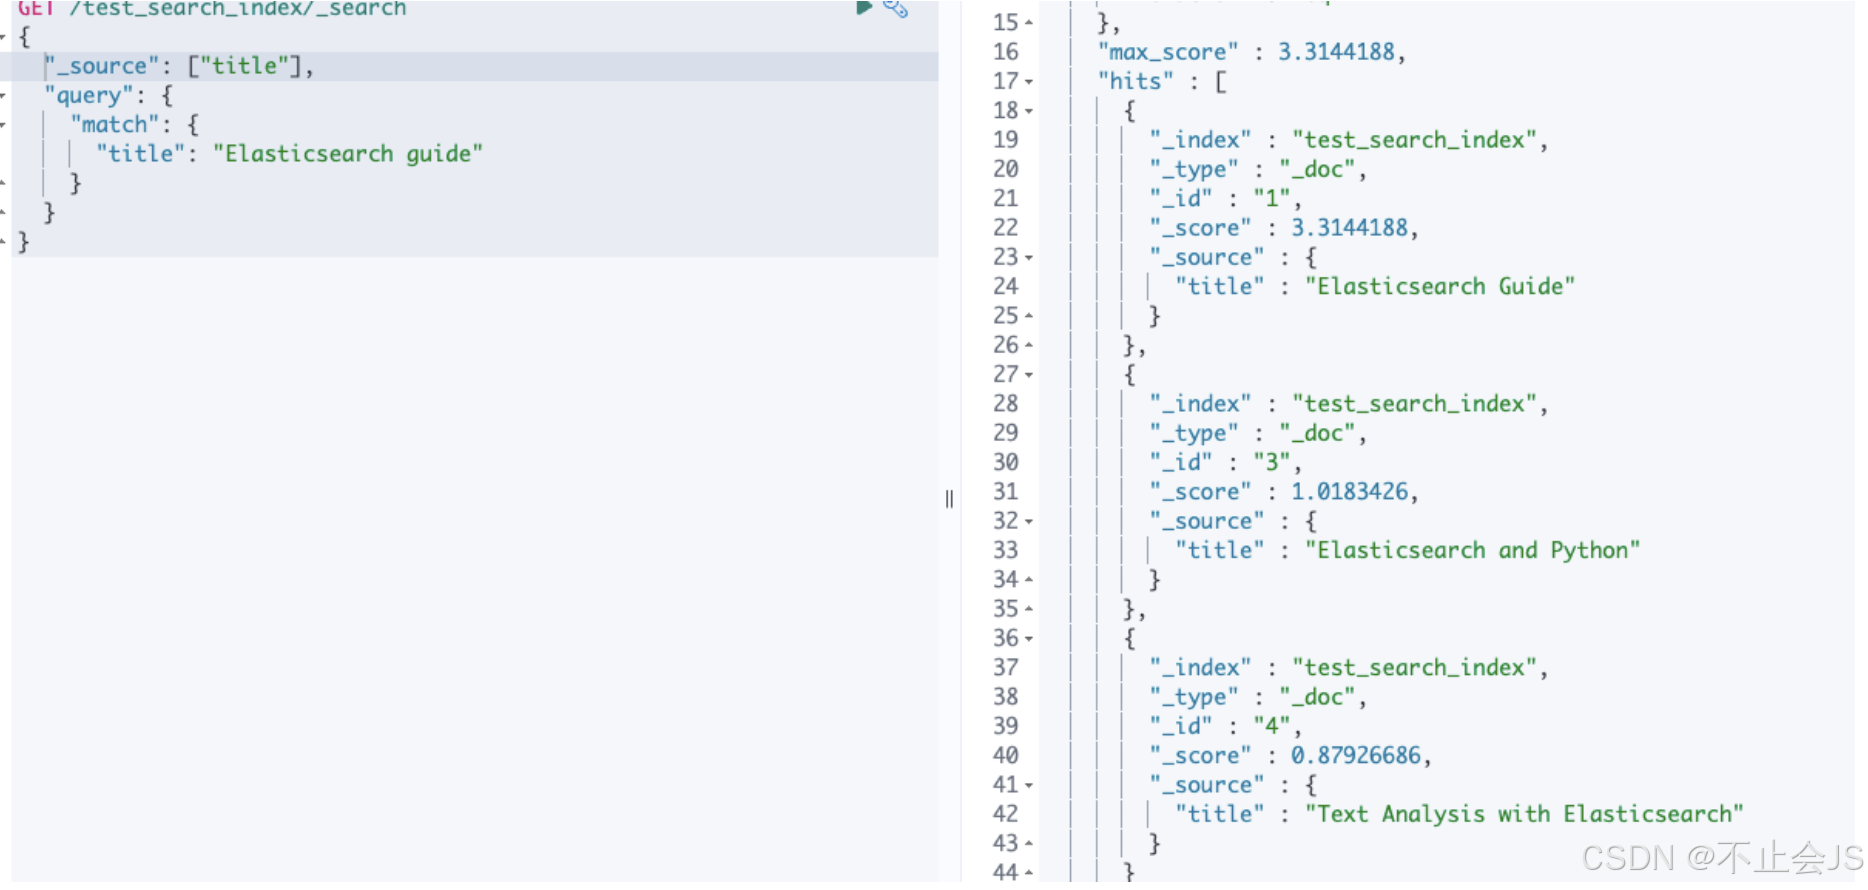Click the "title" key in the match query
Viewport: 1868px width, 890px height.
pos(141,154)
